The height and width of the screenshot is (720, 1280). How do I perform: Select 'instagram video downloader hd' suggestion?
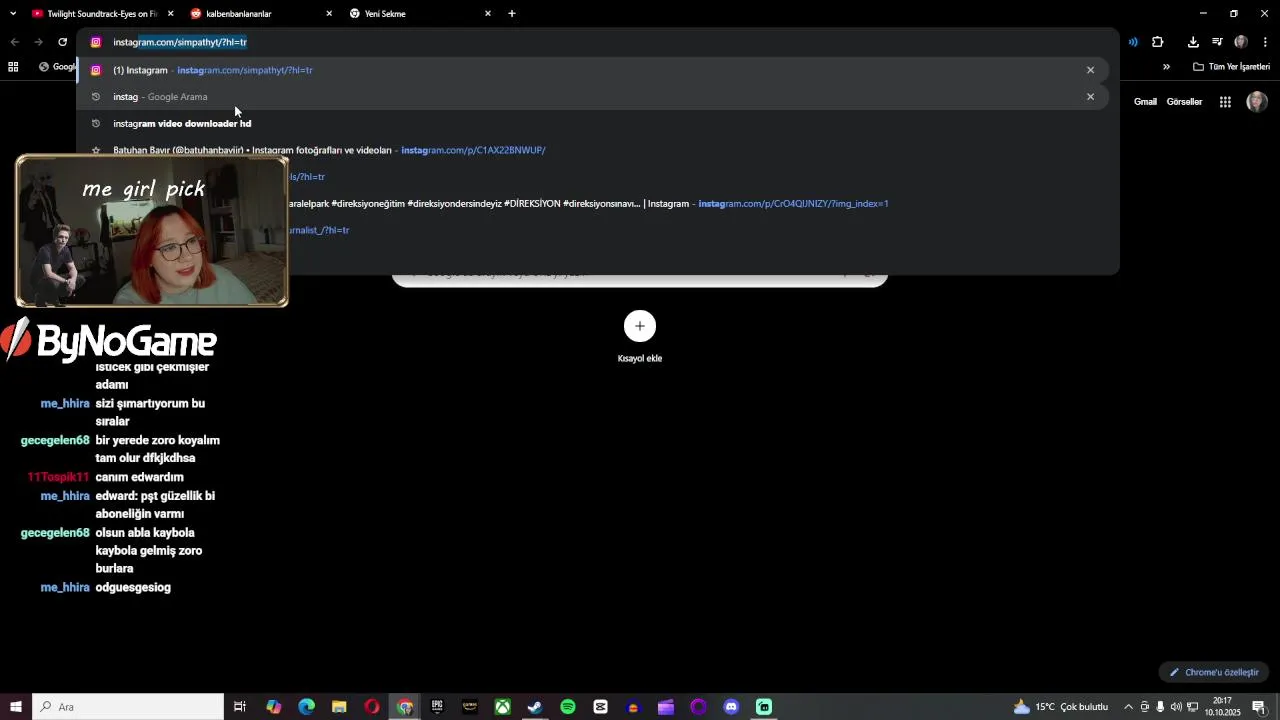pyautogui.click(x=592, y=124)
